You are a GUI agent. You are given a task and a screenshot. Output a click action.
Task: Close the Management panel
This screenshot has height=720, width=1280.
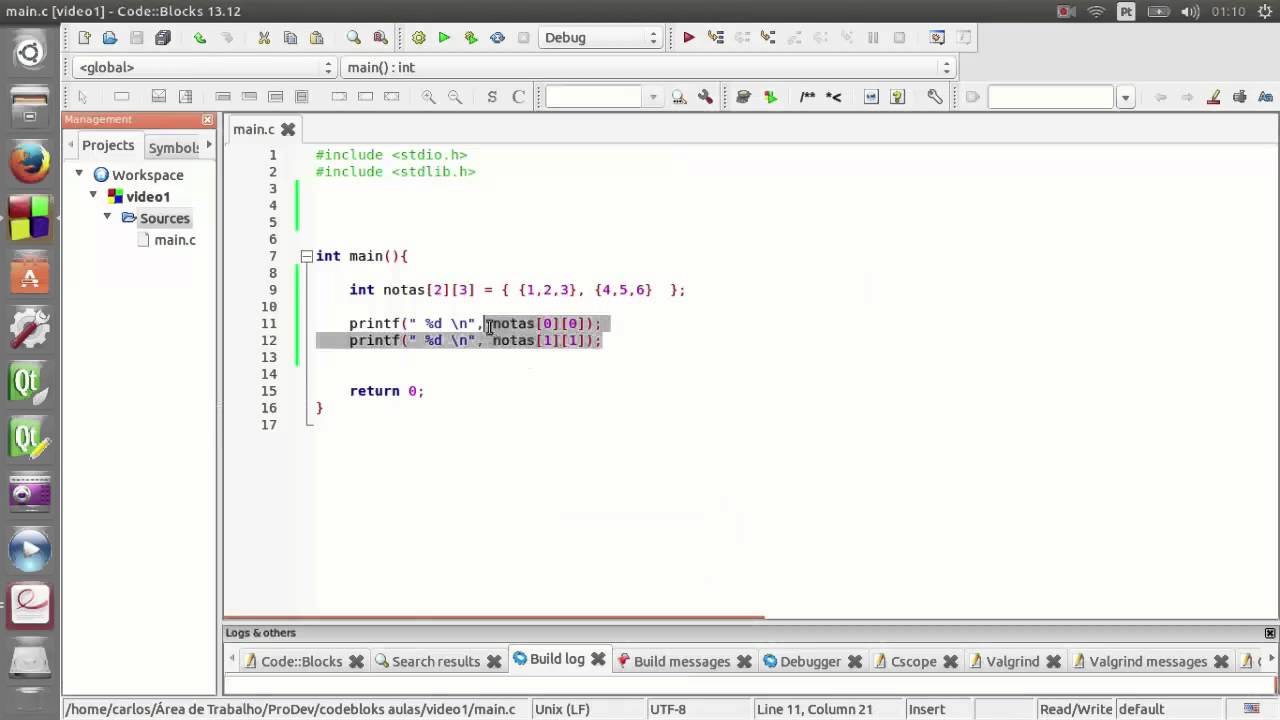coord(207,119)
